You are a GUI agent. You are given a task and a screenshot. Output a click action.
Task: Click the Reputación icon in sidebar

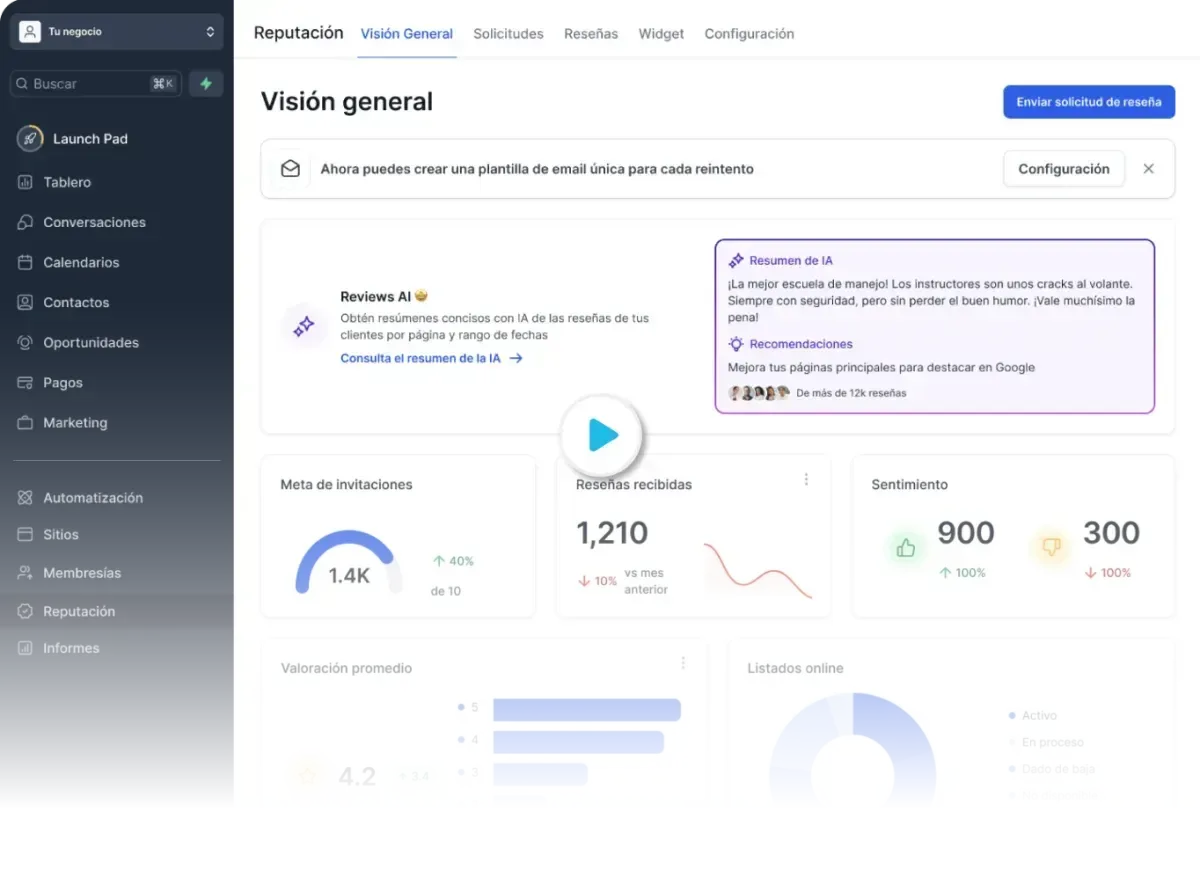[x=25, y=611]
